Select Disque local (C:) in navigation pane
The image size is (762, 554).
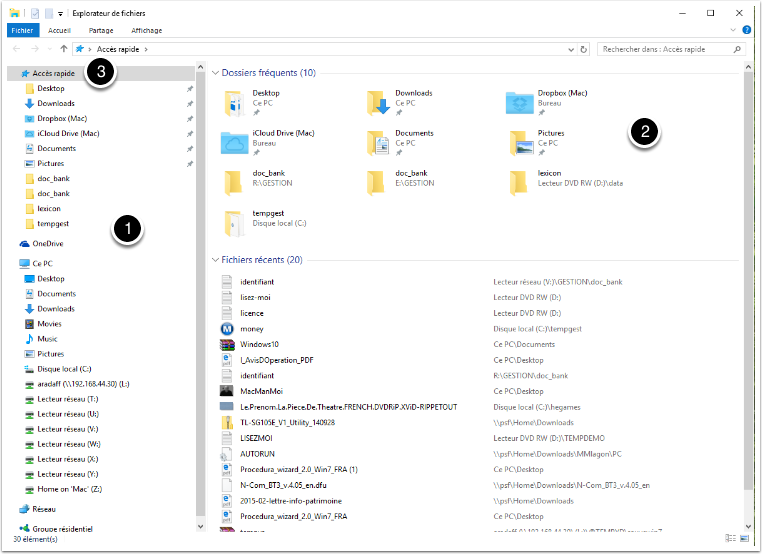63,369
